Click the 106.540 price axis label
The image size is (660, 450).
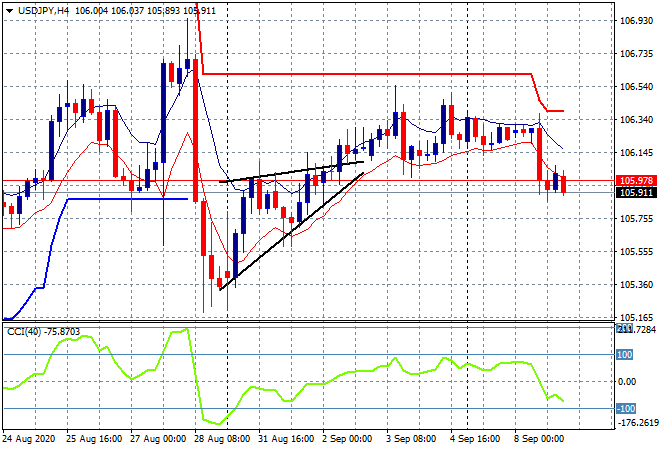(636, 87)
